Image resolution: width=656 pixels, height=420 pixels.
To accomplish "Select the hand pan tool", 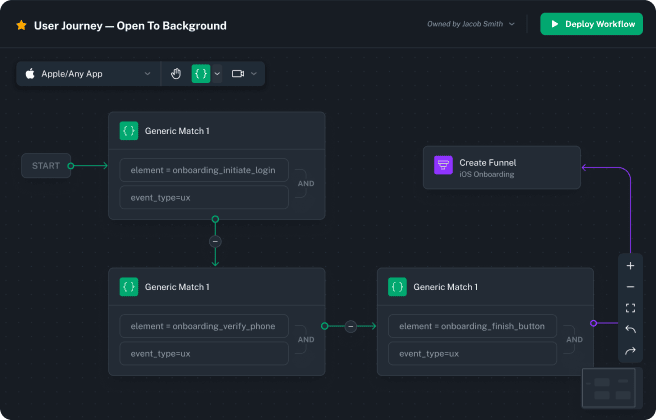I will (176, 74).
